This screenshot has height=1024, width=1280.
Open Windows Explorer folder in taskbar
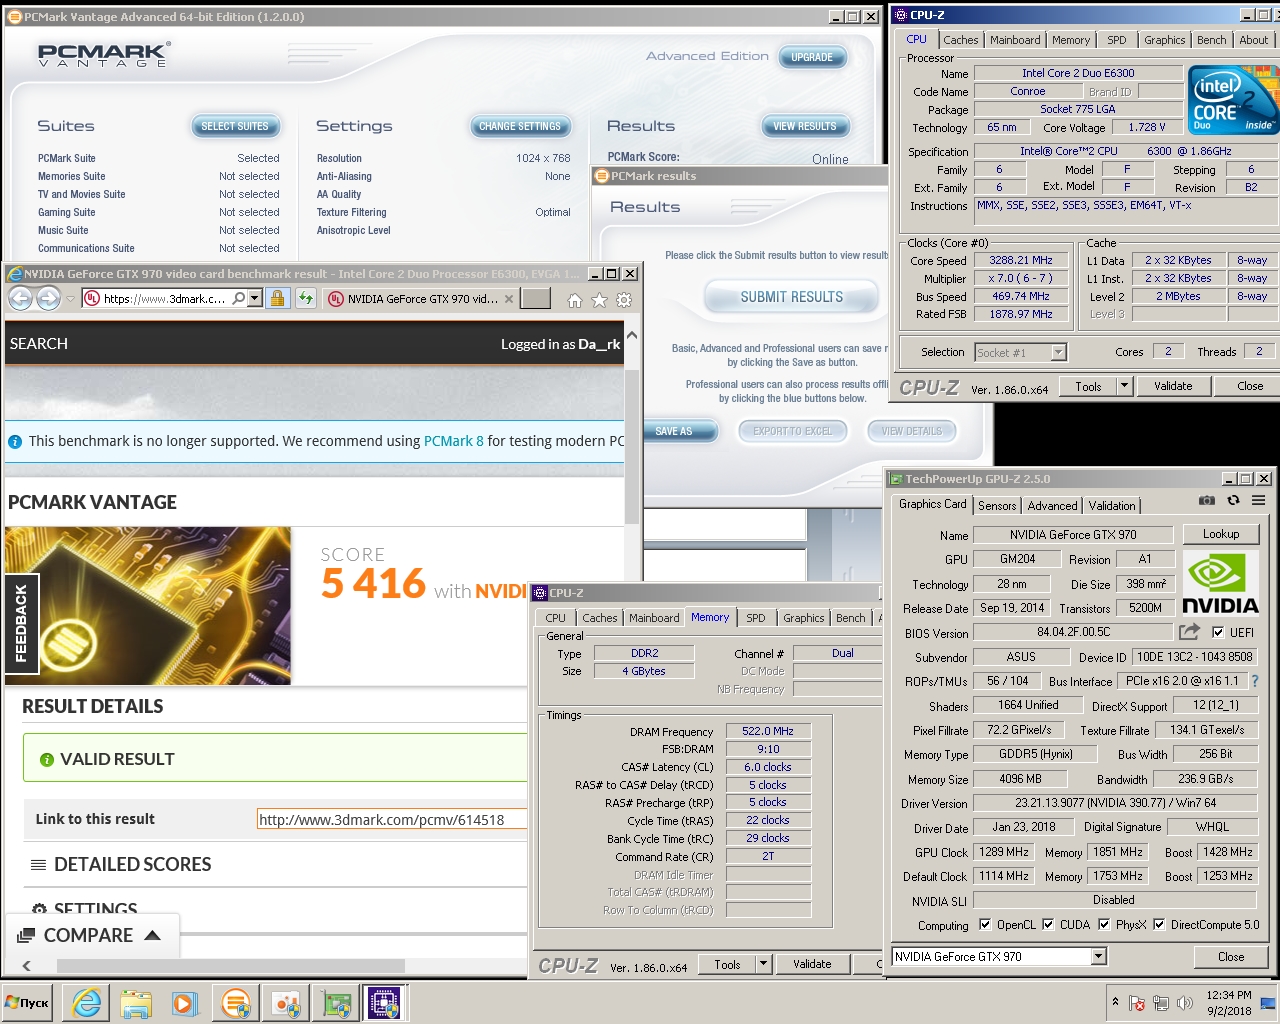click(x=136, y=1003)
